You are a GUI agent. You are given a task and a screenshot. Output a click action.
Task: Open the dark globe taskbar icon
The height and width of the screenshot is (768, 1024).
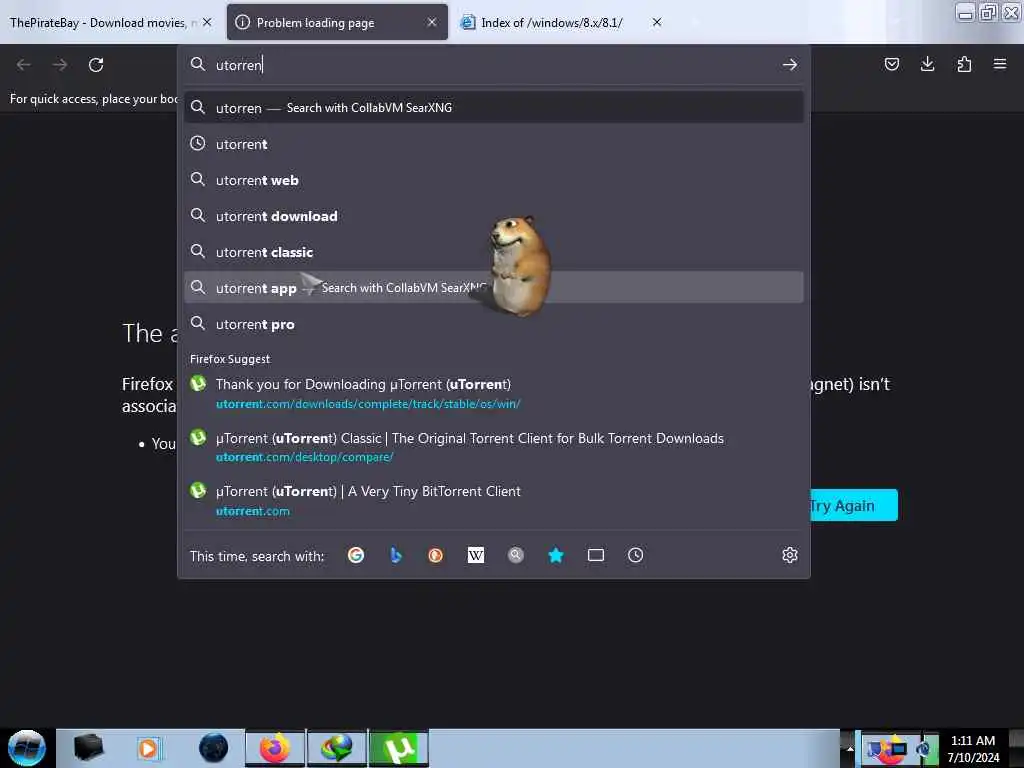214,748
